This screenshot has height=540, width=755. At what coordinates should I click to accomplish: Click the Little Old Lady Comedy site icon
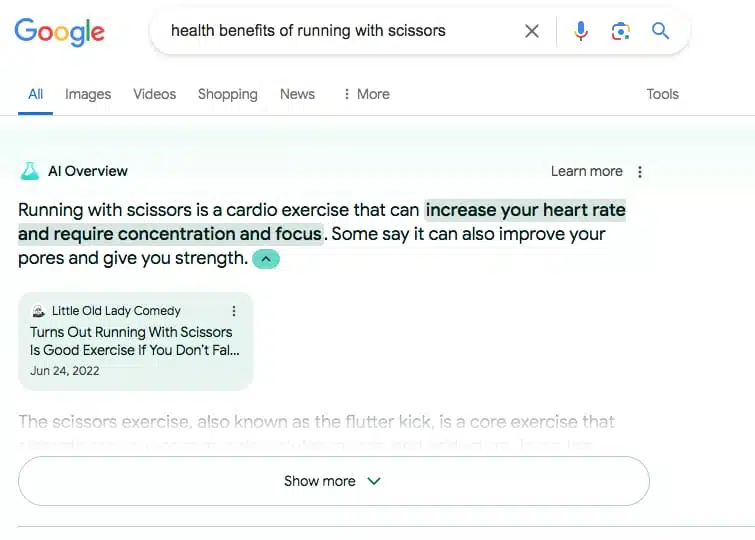pyautogui.click(x=38, y=311)
